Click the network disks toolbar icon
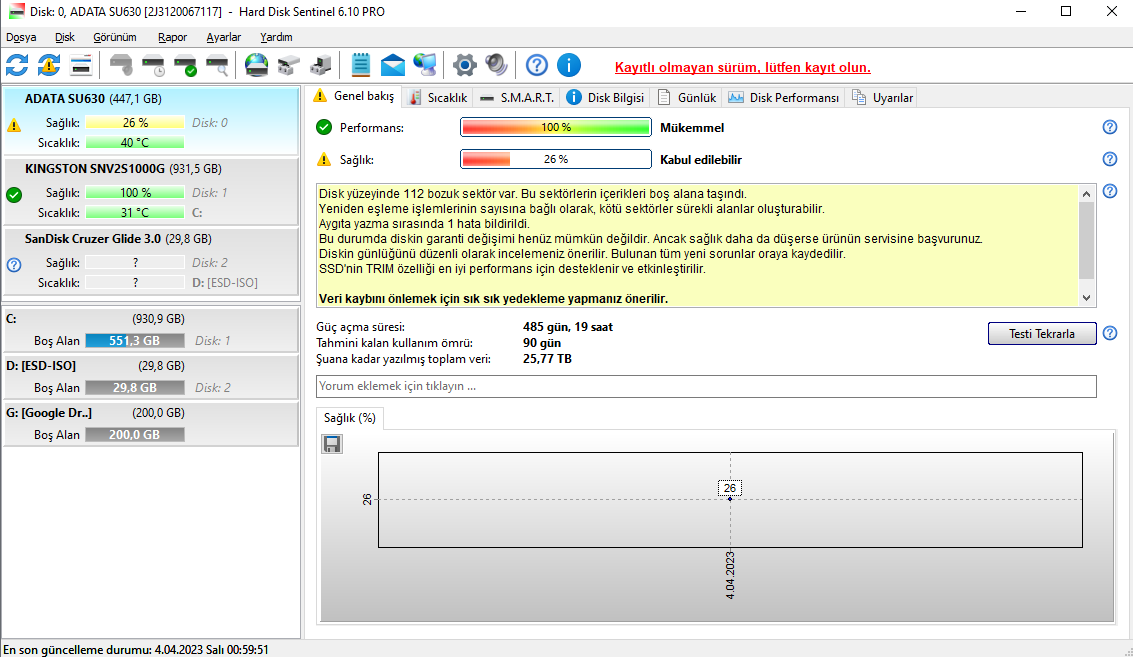 288,65
